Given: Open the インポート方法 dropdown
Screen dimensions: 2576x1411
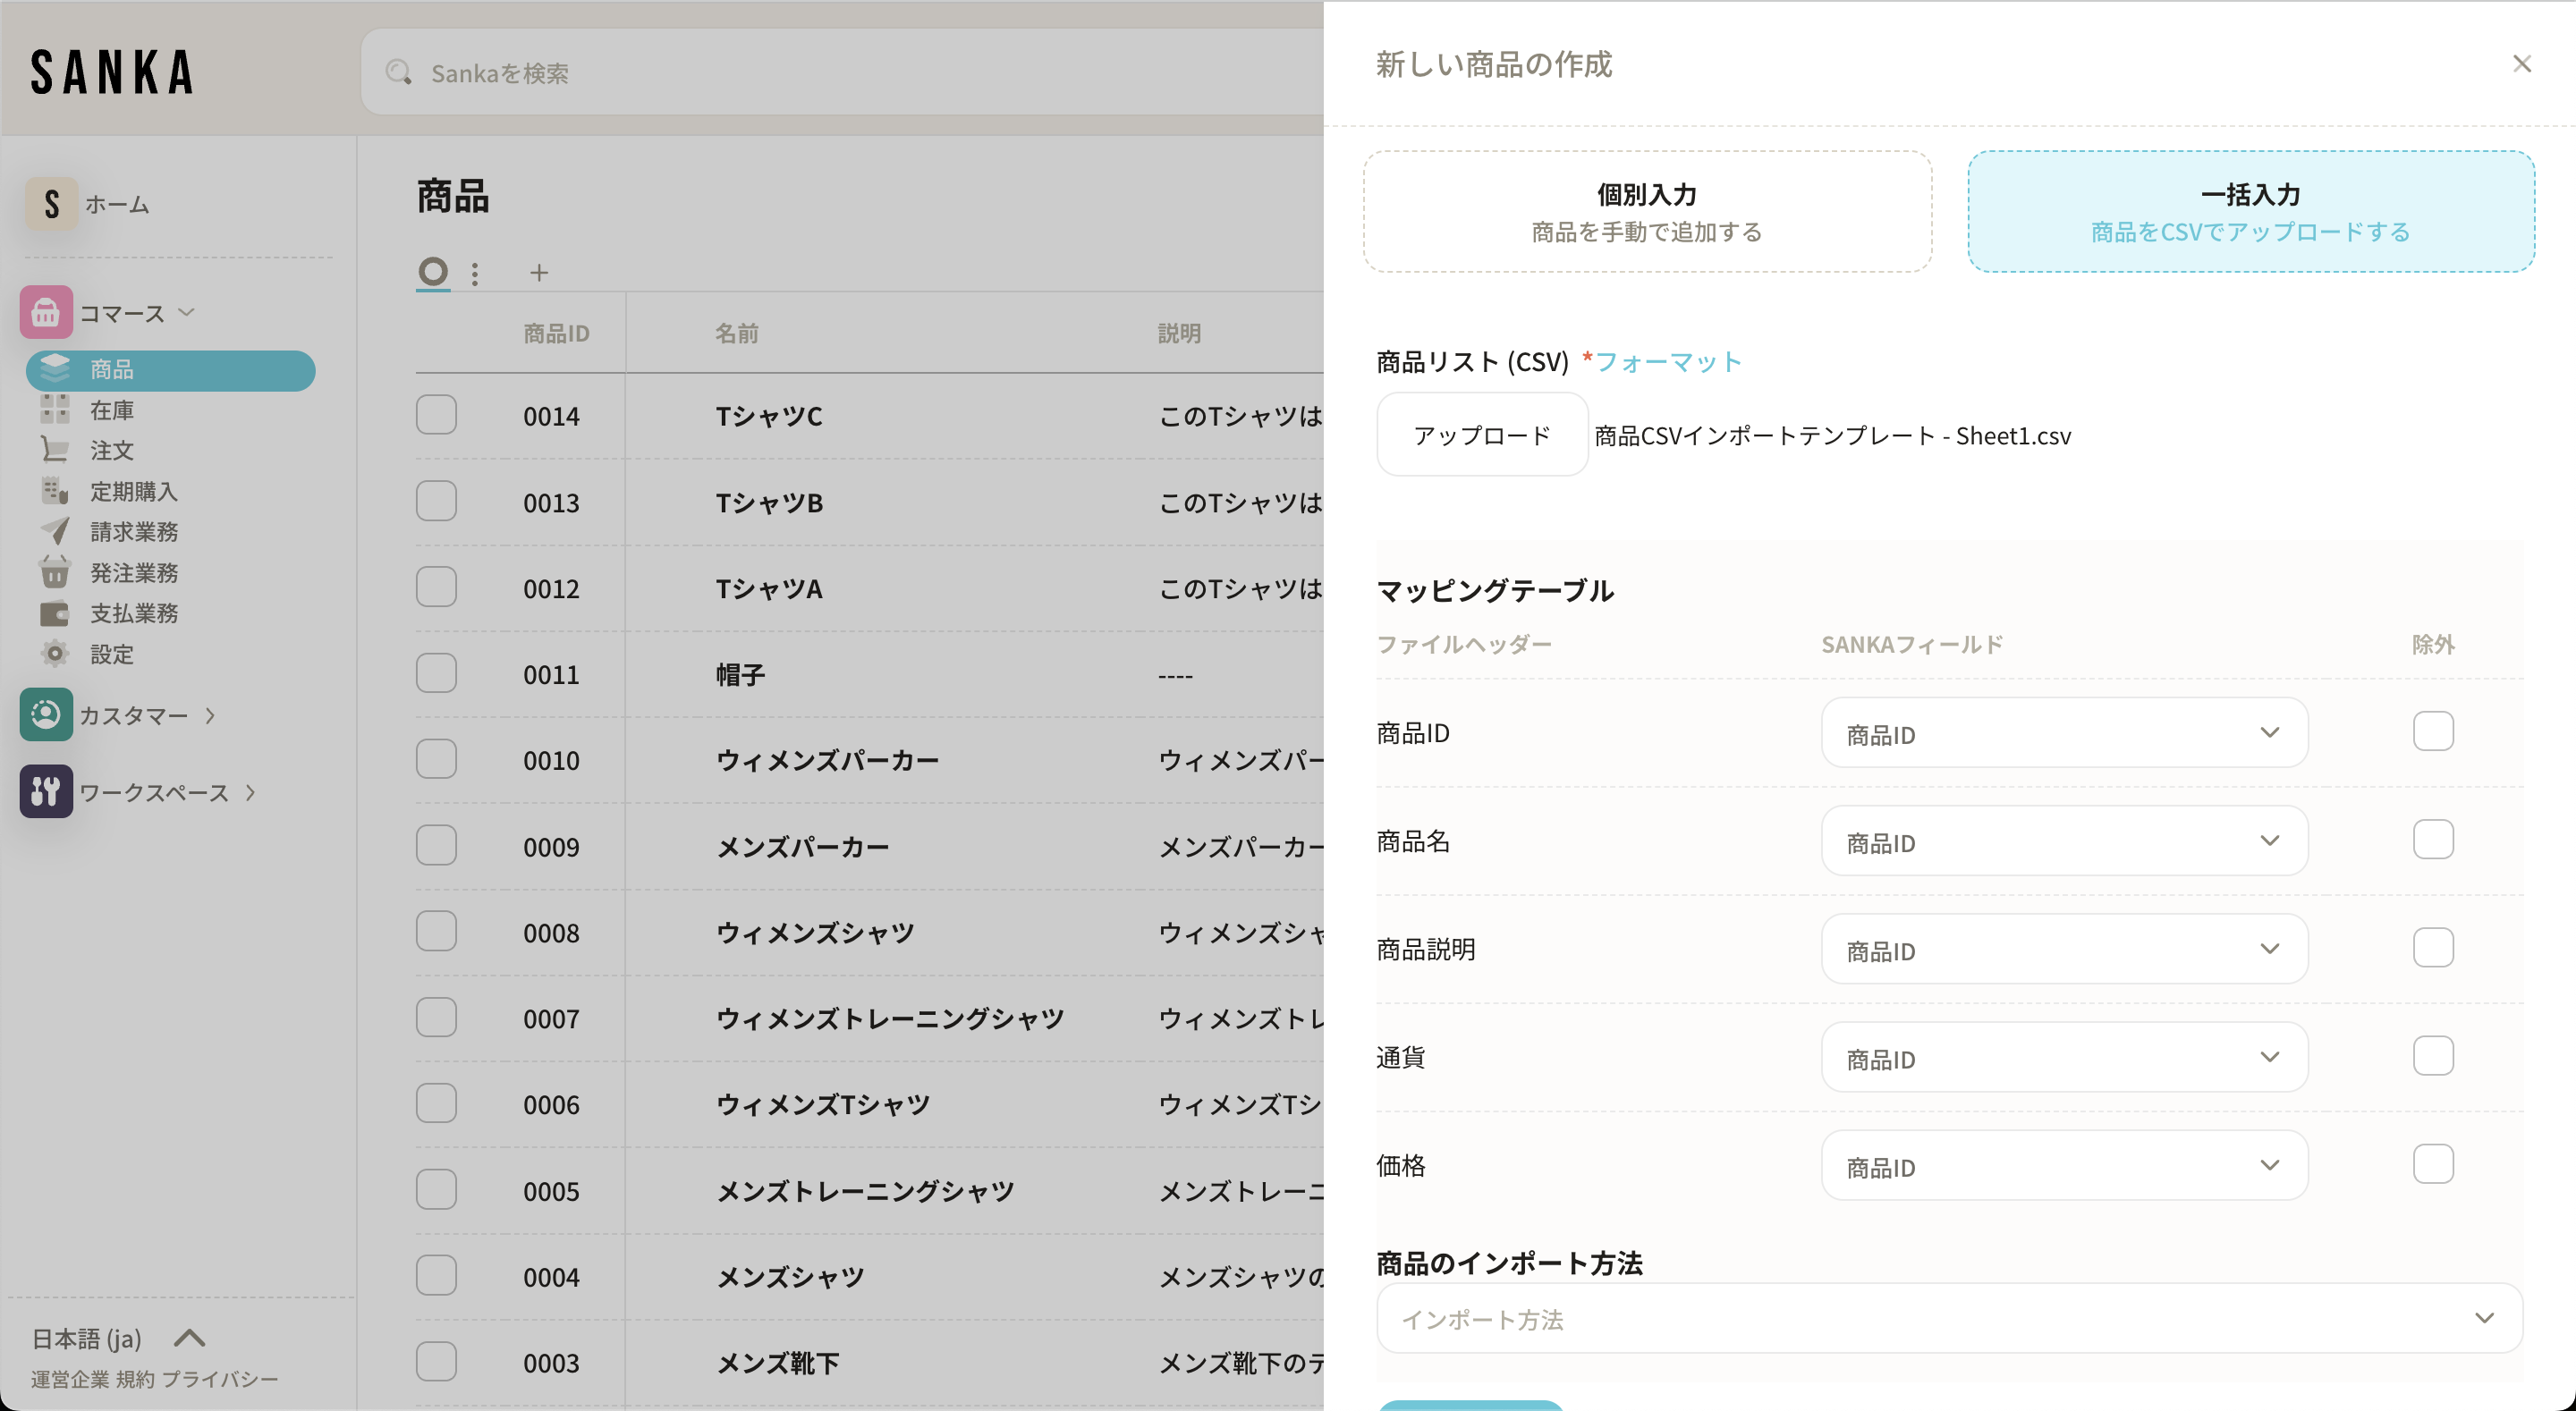Looking at the screenshot, I should [x=1948, y=1319].
